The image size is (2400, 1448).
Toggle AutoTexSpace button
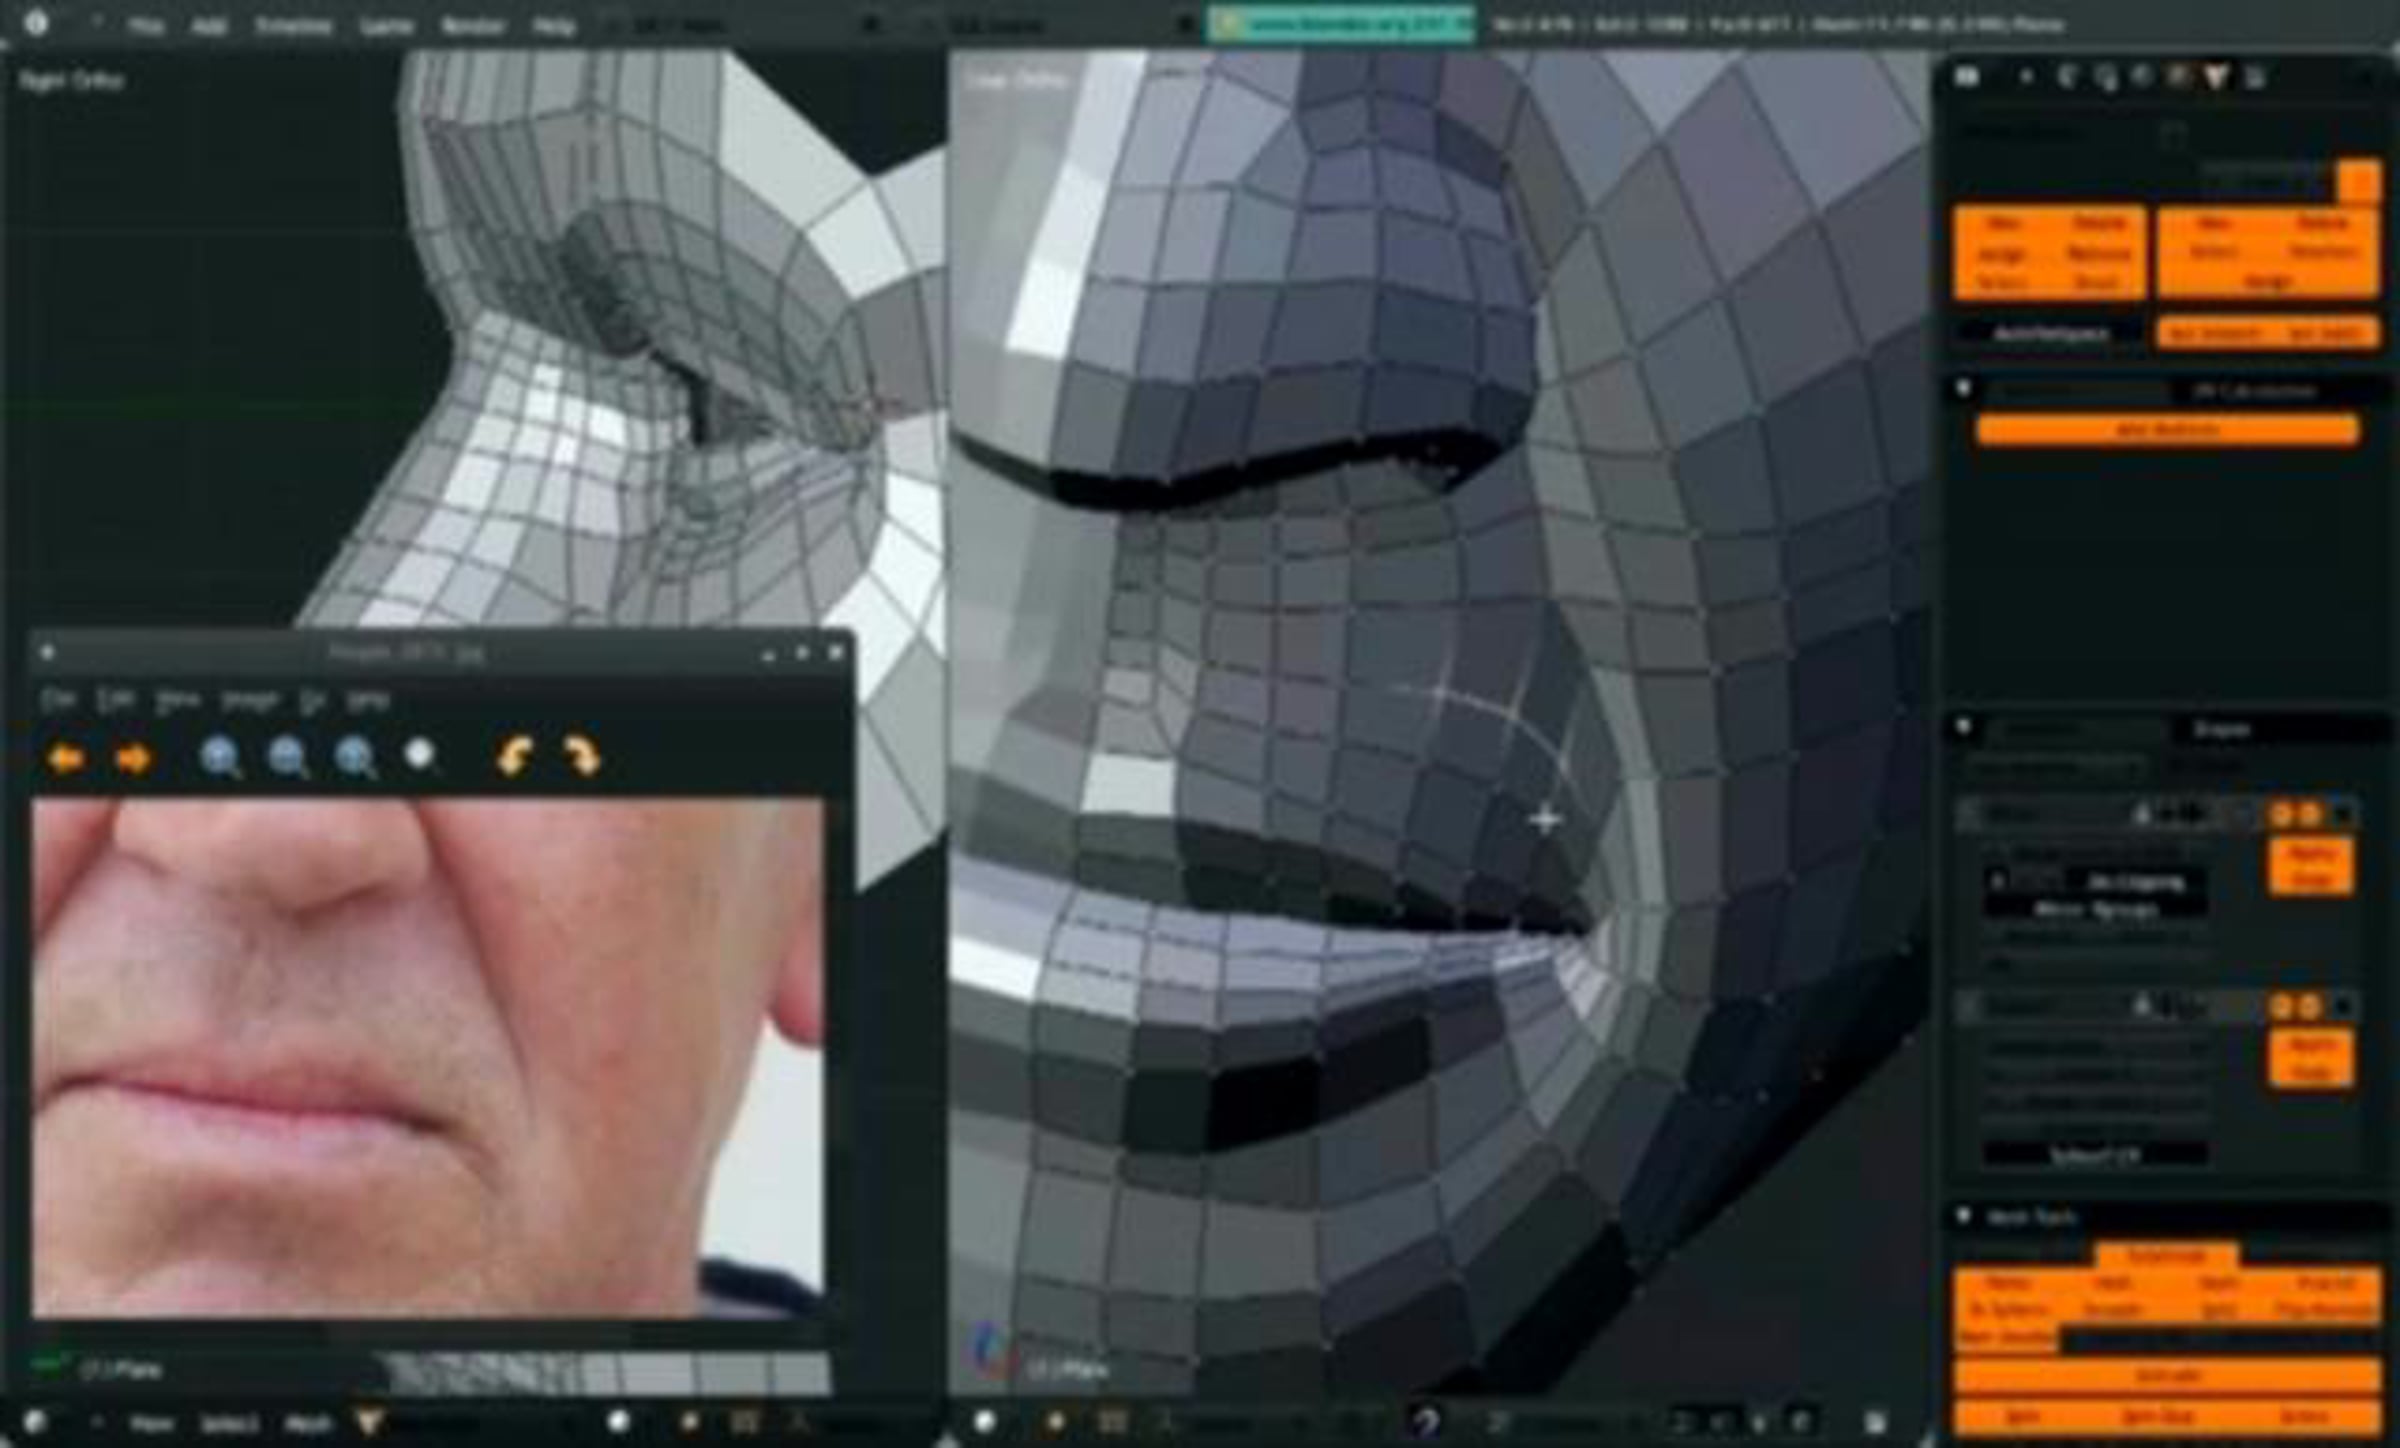(x=2051, y=333)
